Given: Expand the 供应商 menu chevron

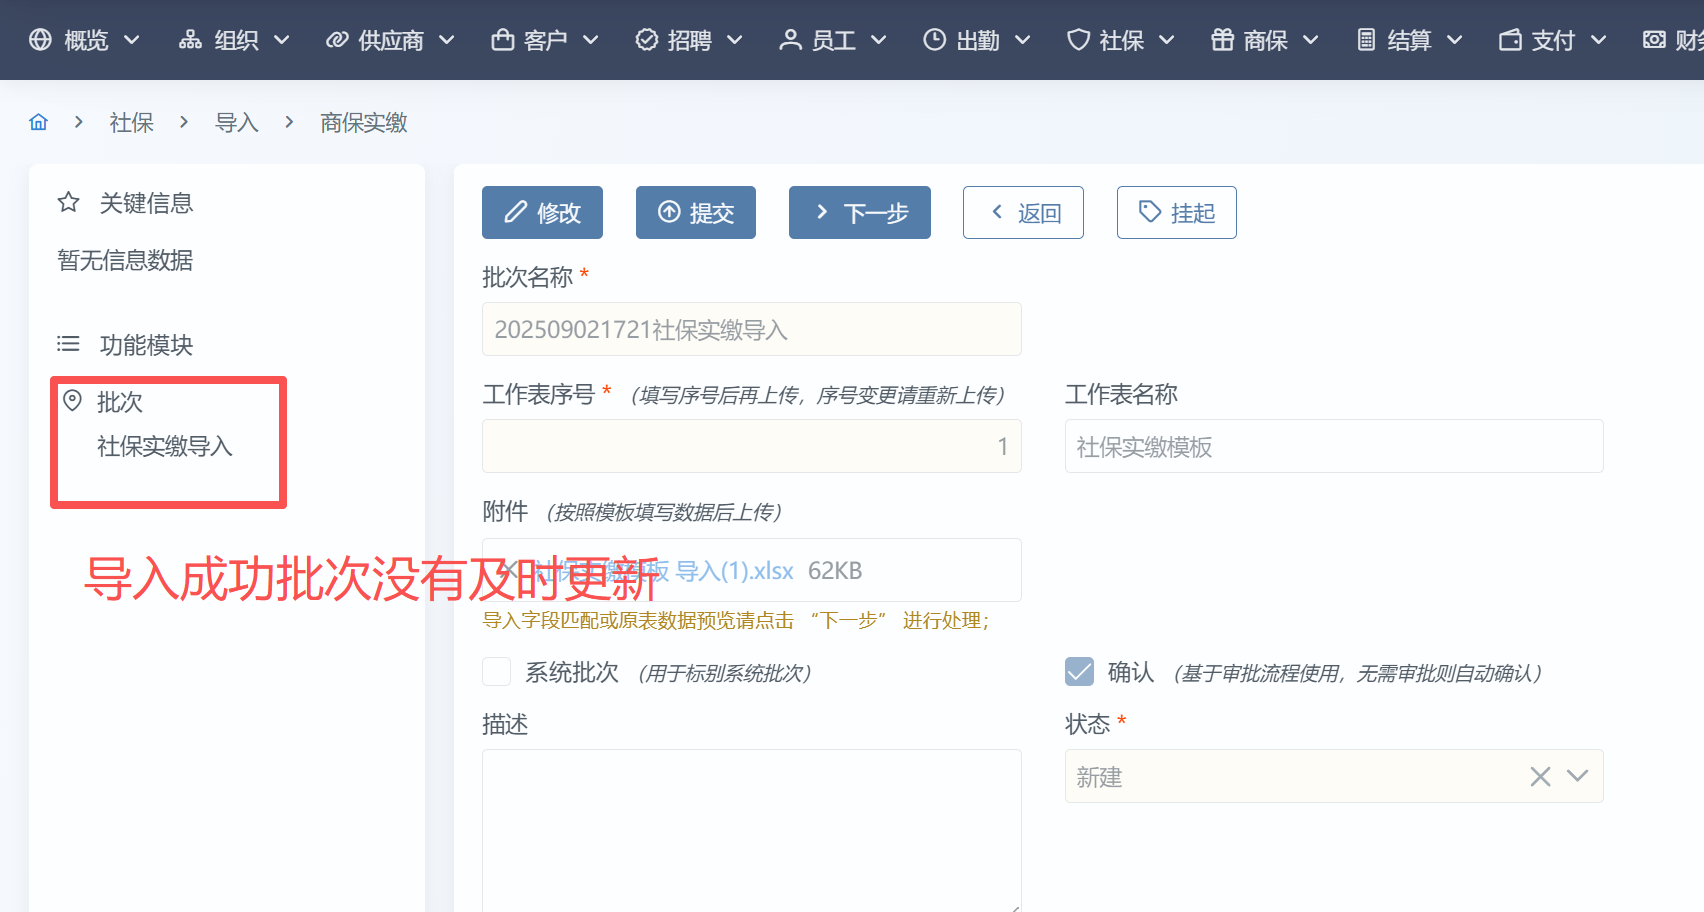Looking at the screenshot, I should point(447,40).
